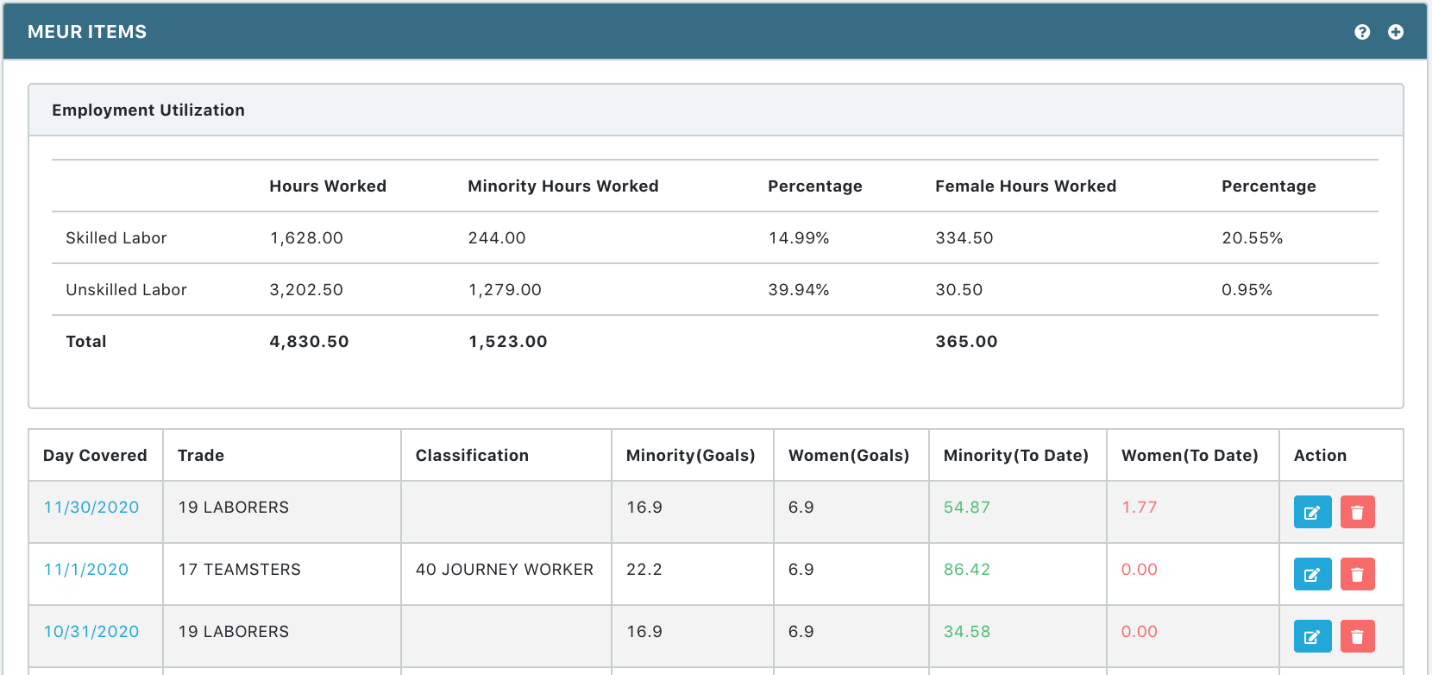This screenshot has width=1432, height=675.
Task: Click the 54.87 minority to date value
Action: [967, 507]
